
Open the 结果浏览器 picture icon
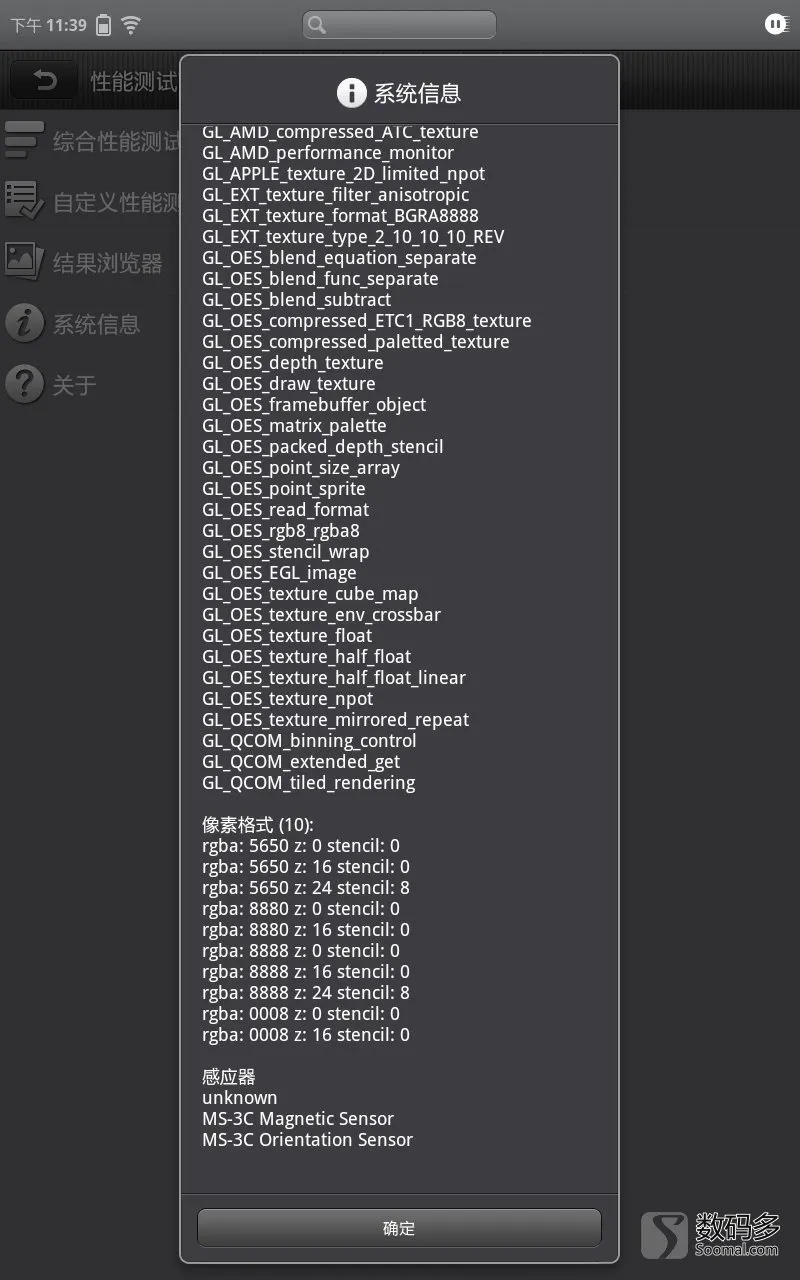click(24, 262)
